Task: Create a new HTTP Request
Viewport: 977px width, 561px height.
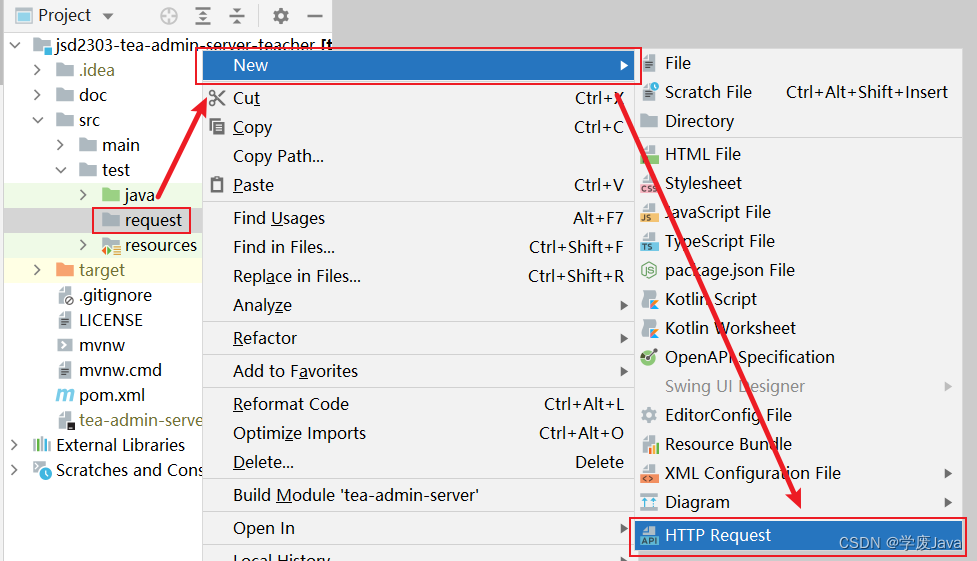Action: click(798, 536)
